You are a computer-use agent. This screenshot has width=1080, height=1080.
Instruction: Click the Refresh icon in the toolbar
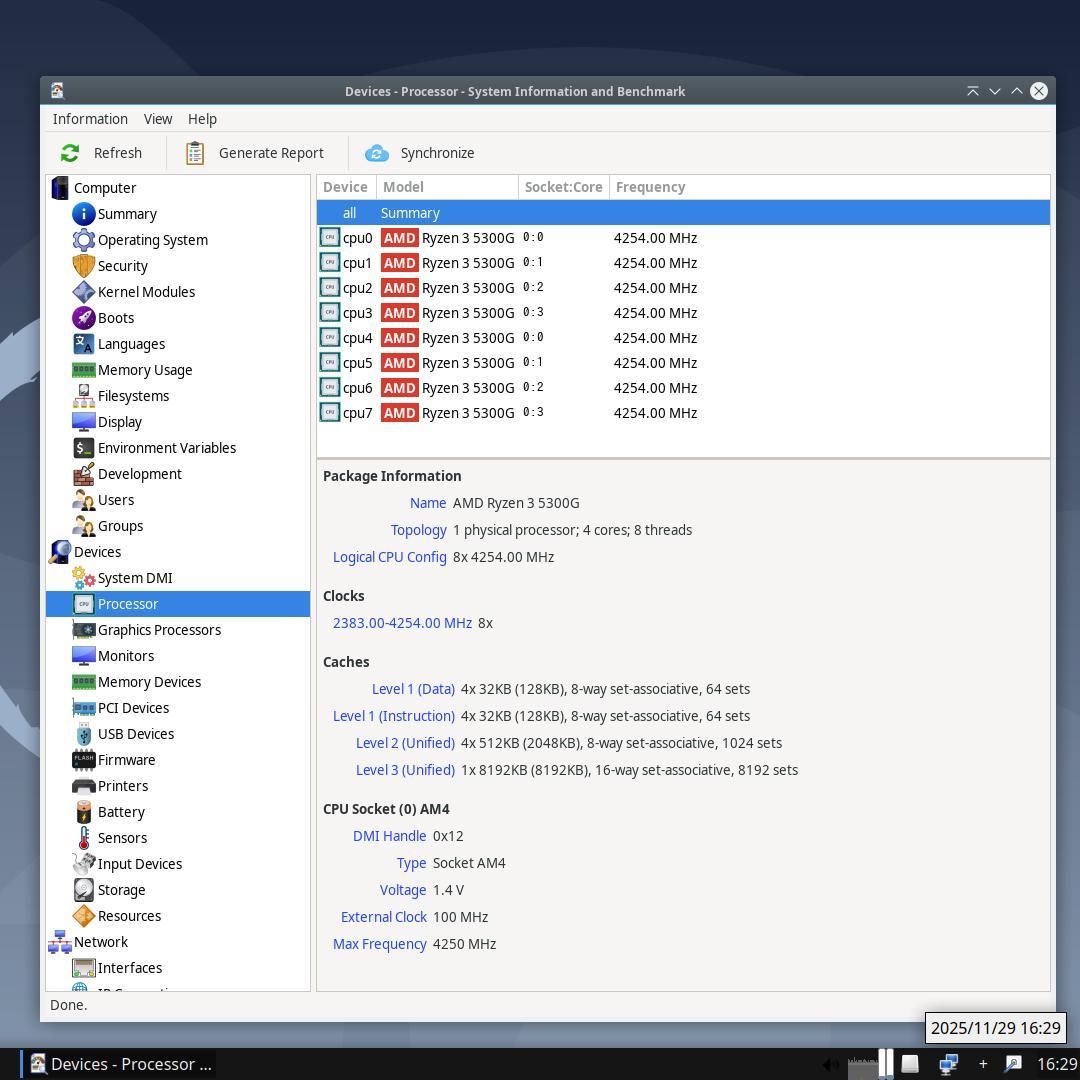[70, 153]
